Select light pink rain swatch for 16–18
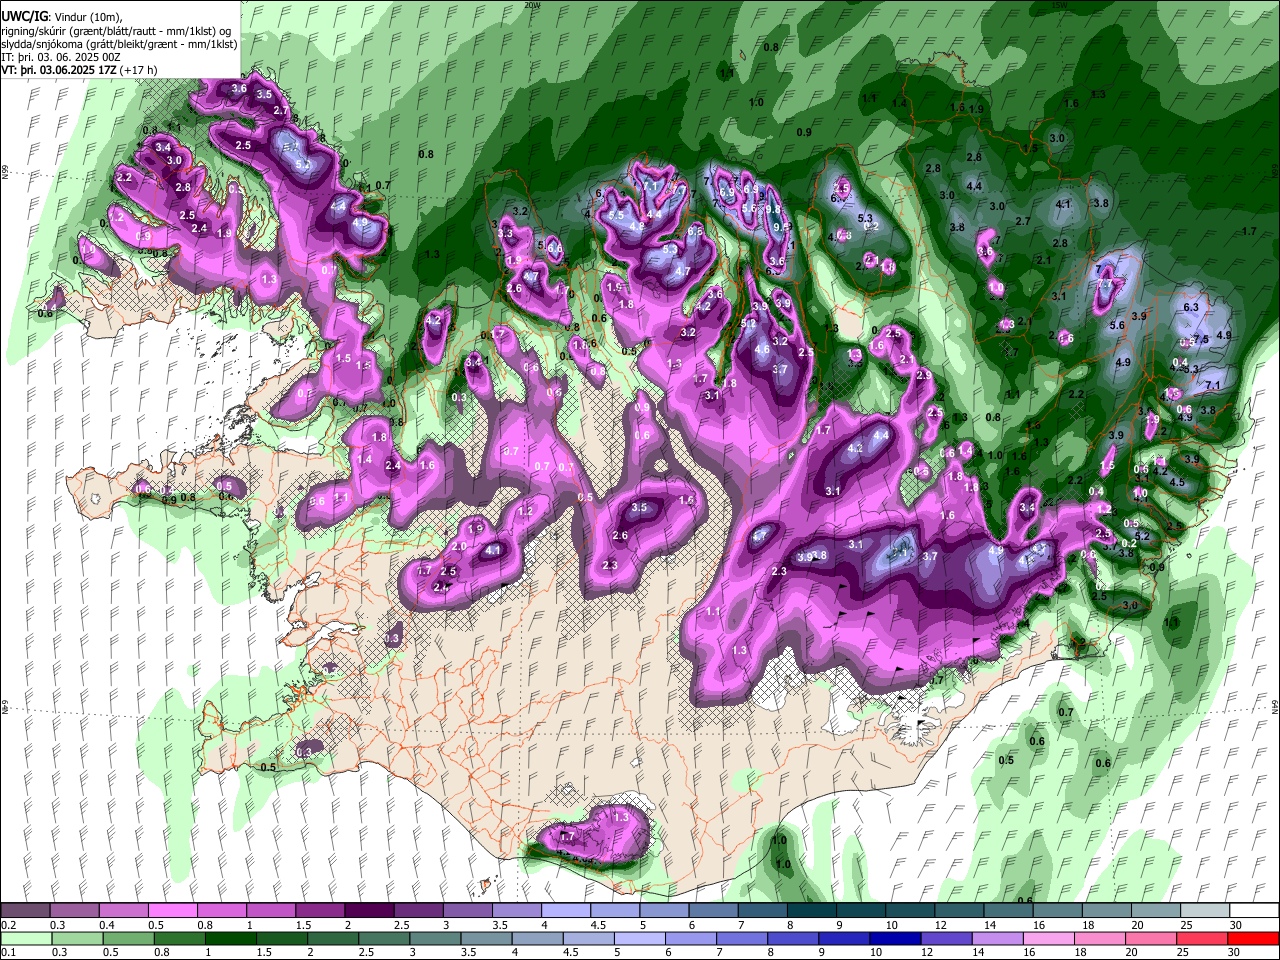Screen dimensions: 1280x960 (1050, 939)
